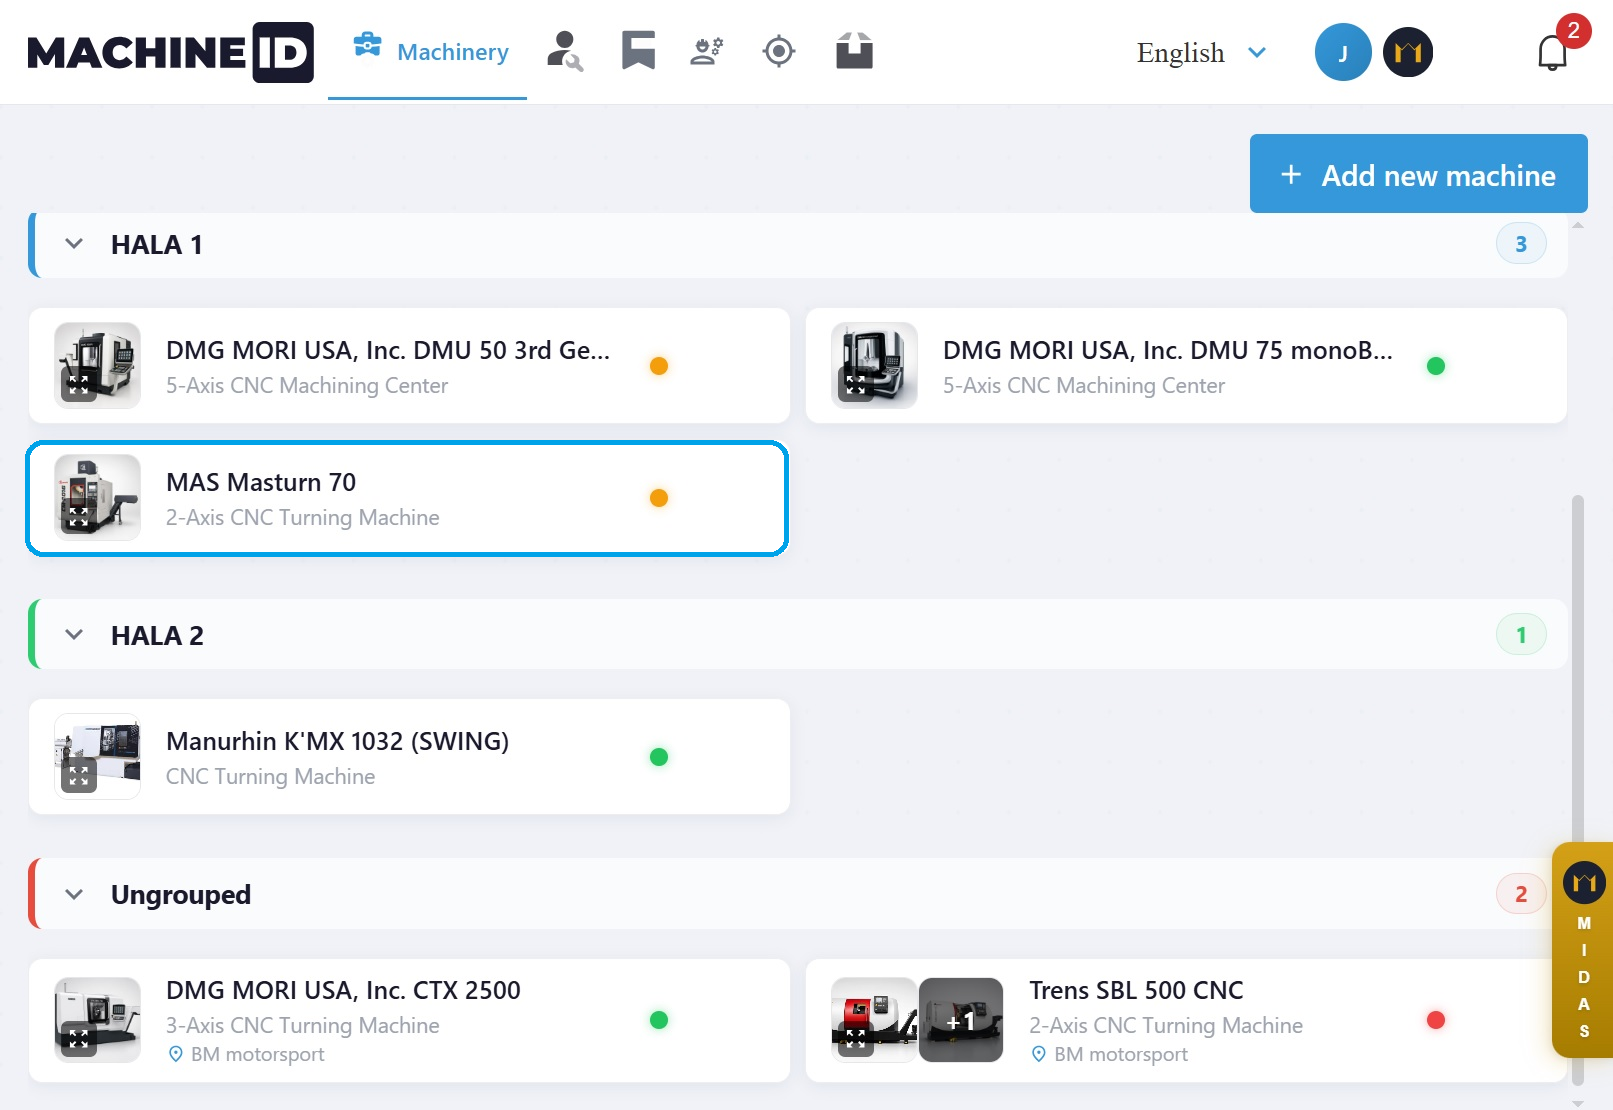
Task: Click 3-Axis CNC Turning Machine subtitle
Action: (x=303, y=1026)
